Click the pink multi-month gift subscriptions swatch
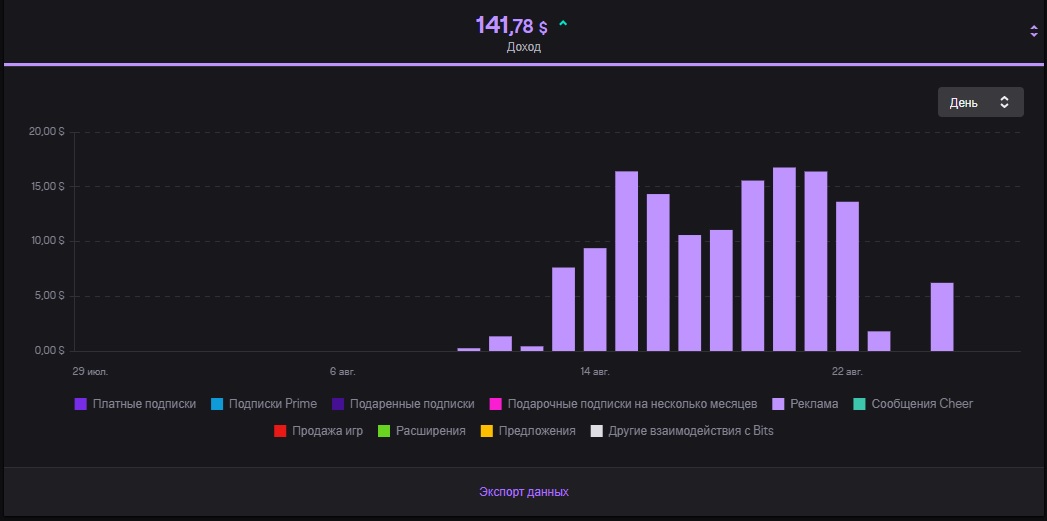This screenshot has height=521, width=1047. pos(495,404)
